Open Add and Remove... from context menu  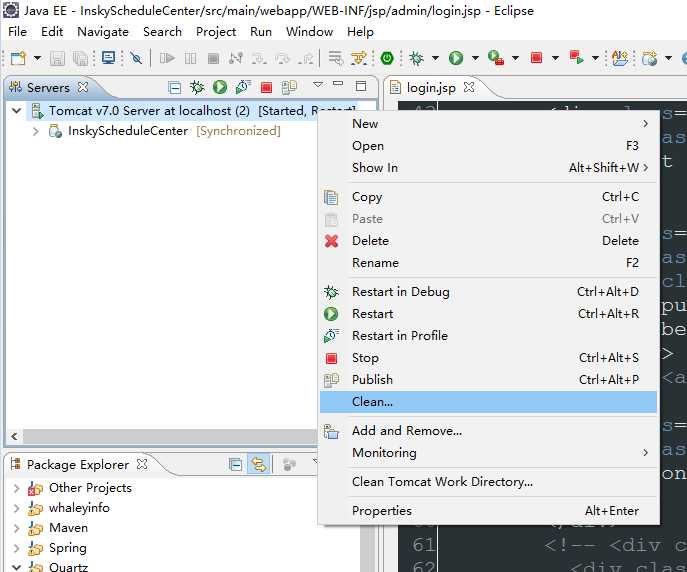point(489,431)
